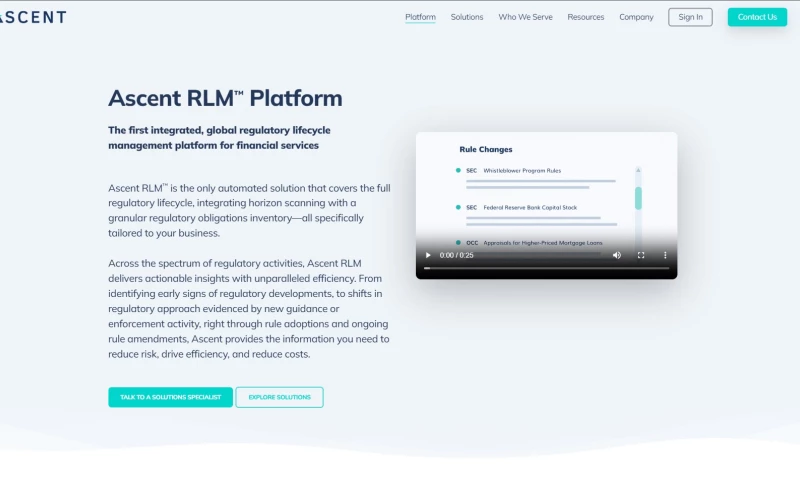
Task: Click Talk to a Solutions Specialist
Action: (170, 397)
